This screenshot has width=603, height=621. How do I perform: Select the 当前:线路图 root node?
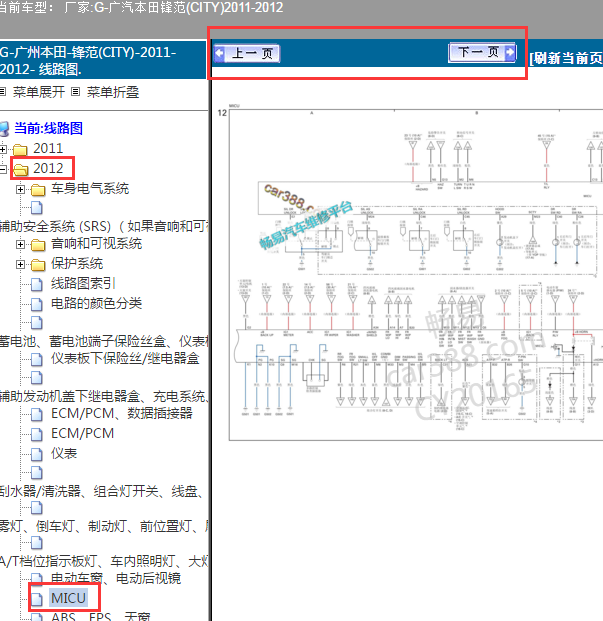point(48,128)
